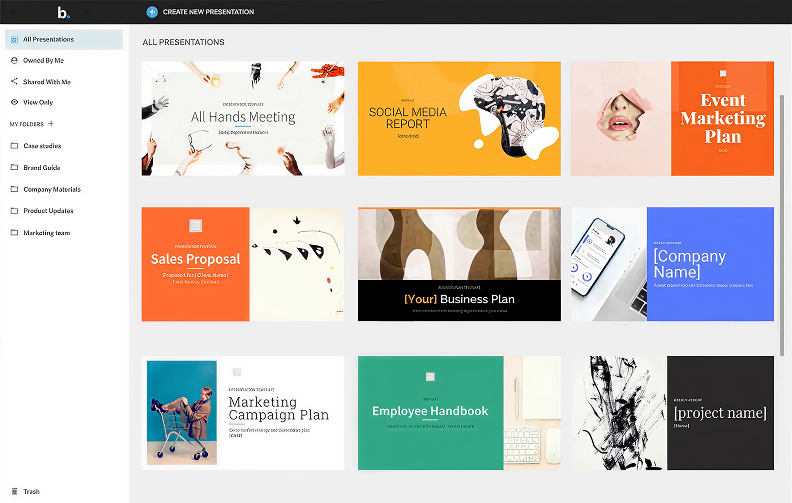This screenshot has height=503, width=792.
Task: Open the [Your] Business Plan presentation
Action: pyautogui.click(x=459, y=264)
